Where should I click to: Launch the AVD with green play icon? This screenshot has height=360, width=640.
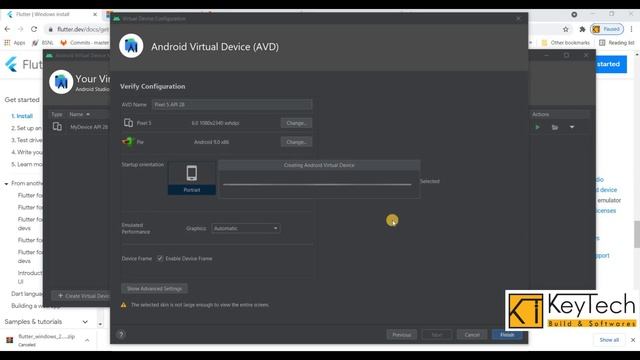537,127
